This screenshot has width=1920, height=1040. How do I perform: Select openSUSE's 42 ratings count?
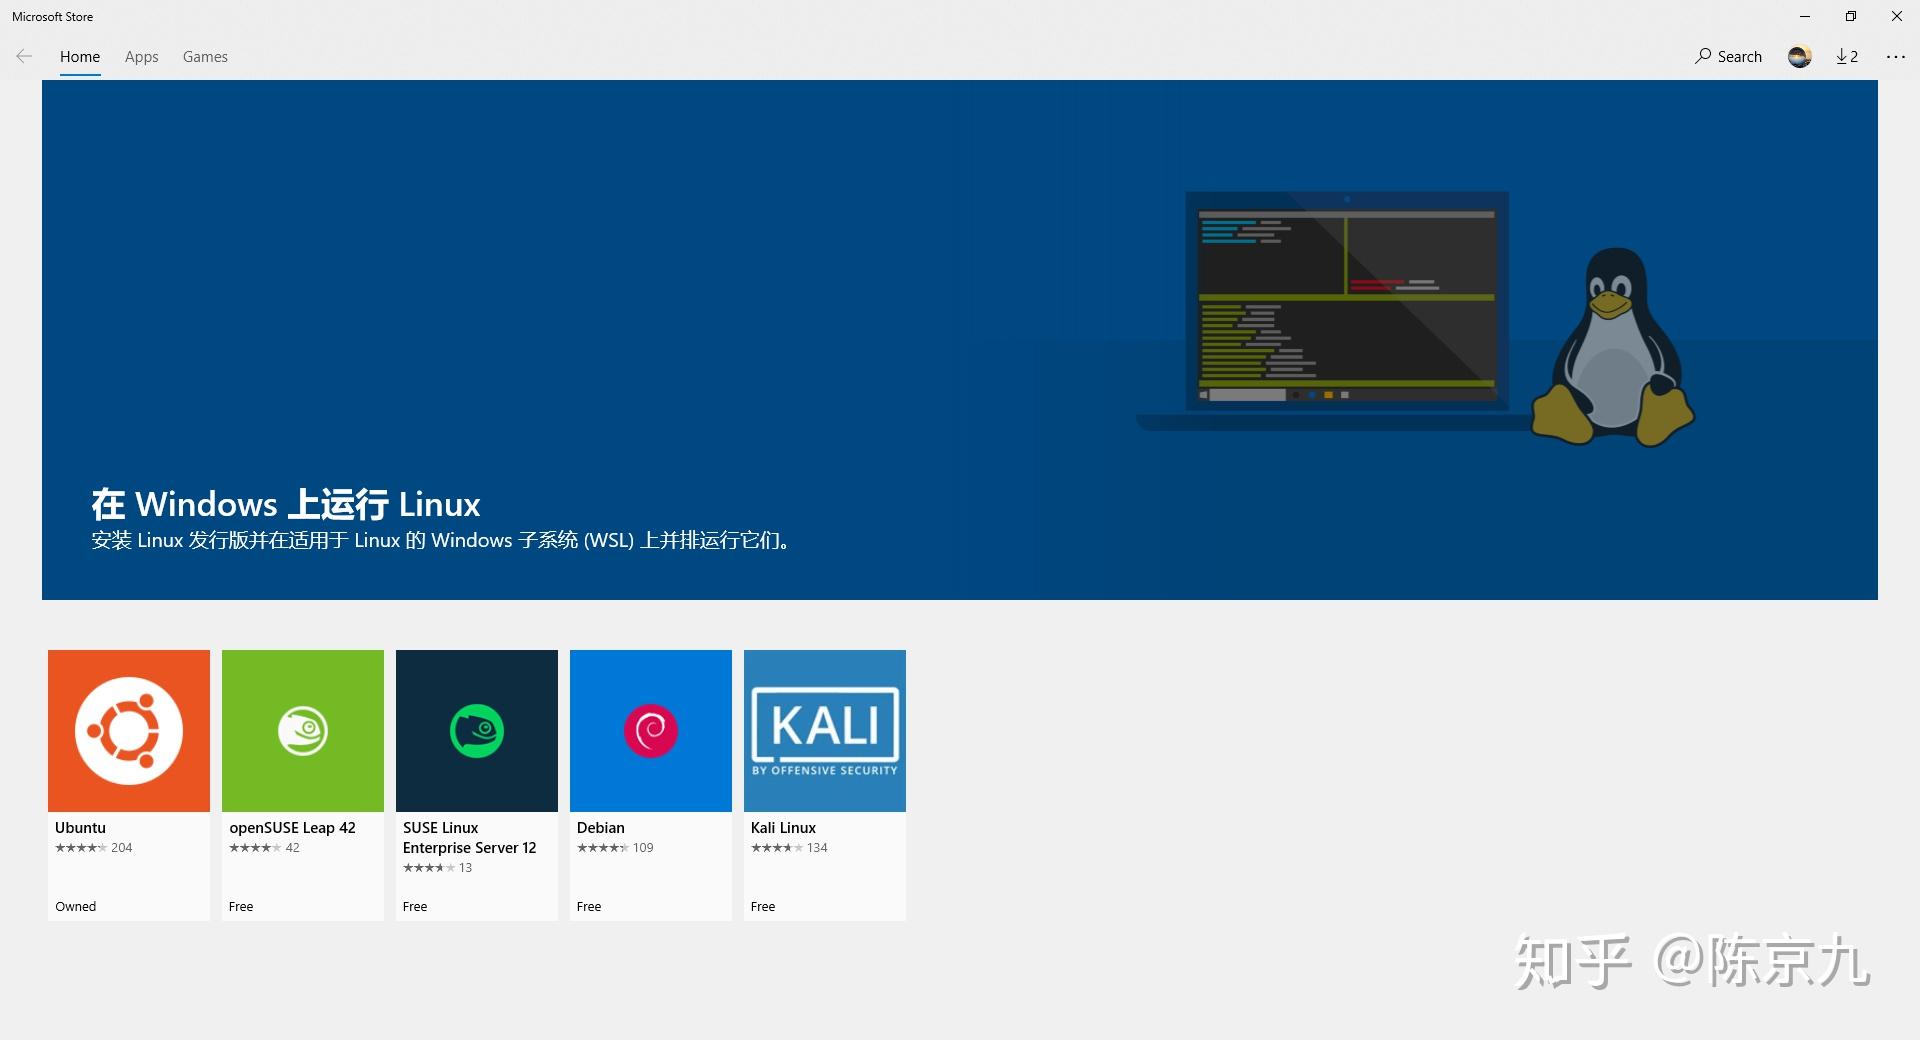coord(292,848)
